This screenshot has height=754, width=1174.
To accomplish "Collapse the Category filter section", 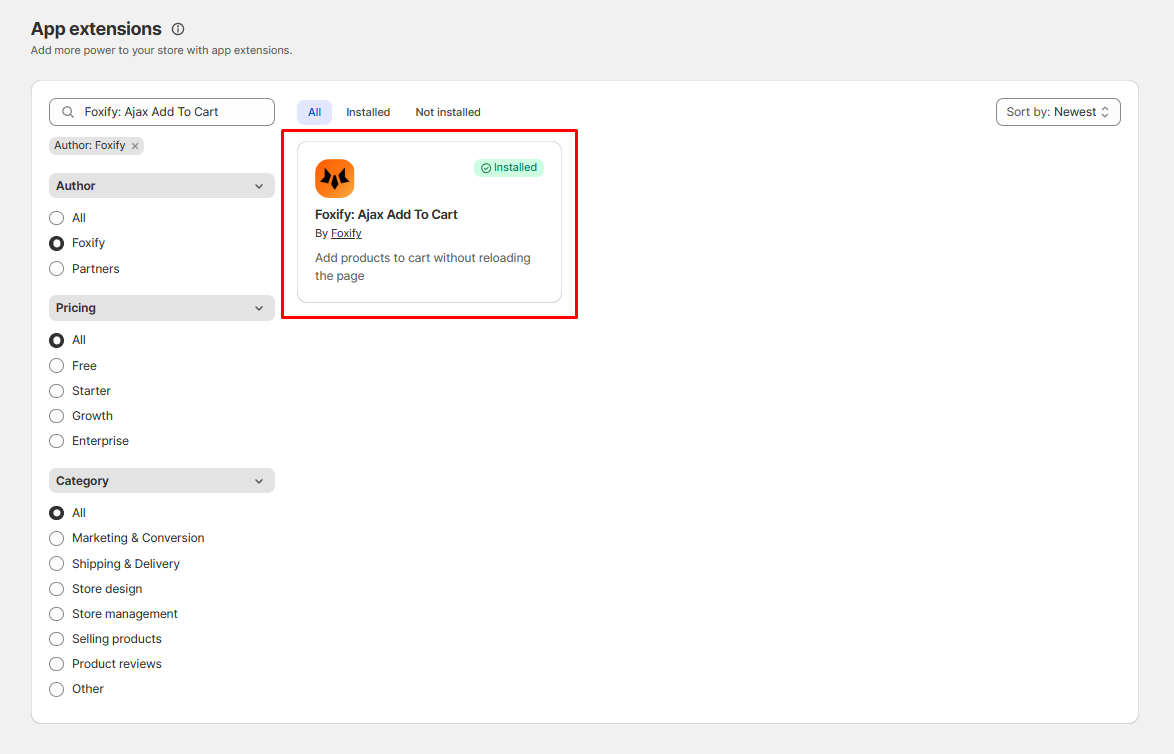I will [x=162, y=481].
